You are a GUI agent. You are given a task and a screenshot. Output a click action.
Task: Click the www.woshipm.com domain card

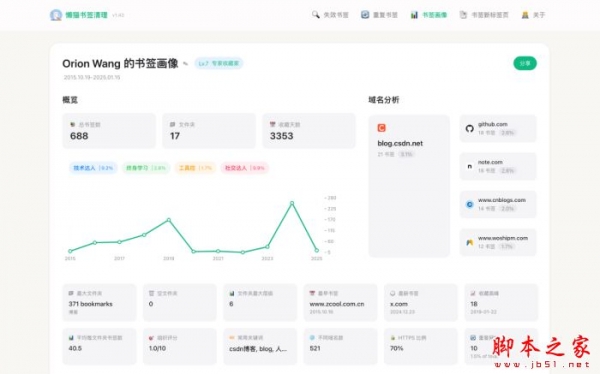498,242
